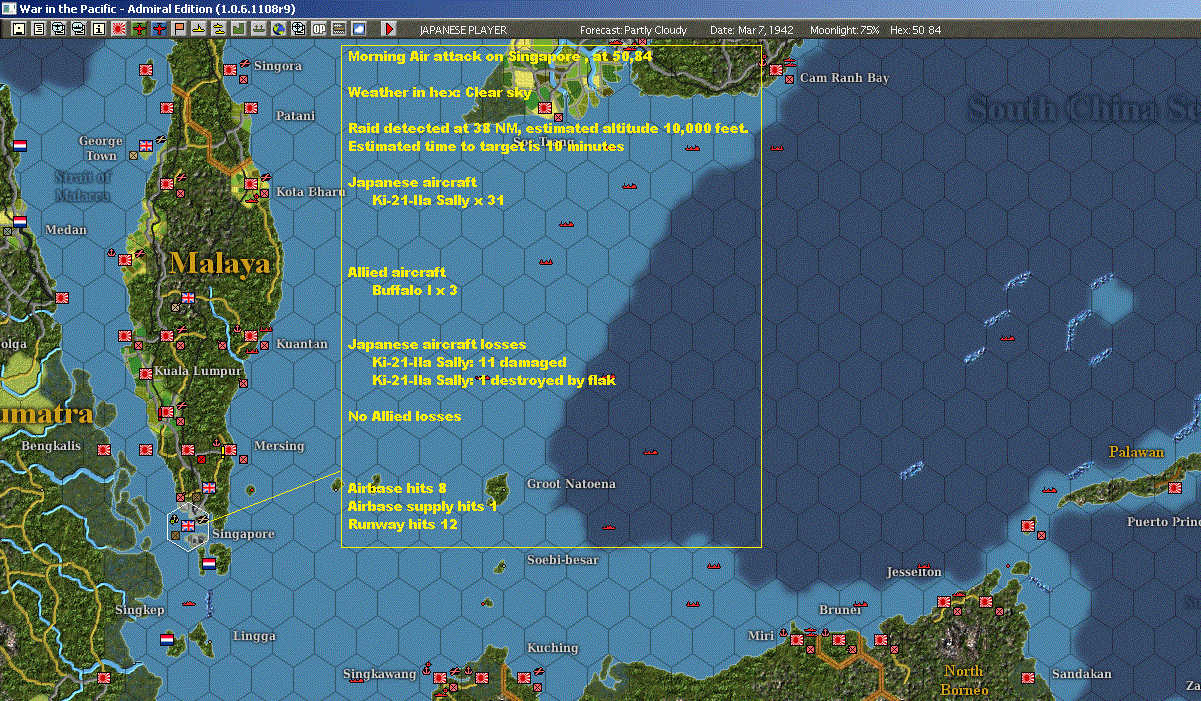Click 'No Allied losses' report line
This screenshot has width=1201, height=701.
(404, 416)
